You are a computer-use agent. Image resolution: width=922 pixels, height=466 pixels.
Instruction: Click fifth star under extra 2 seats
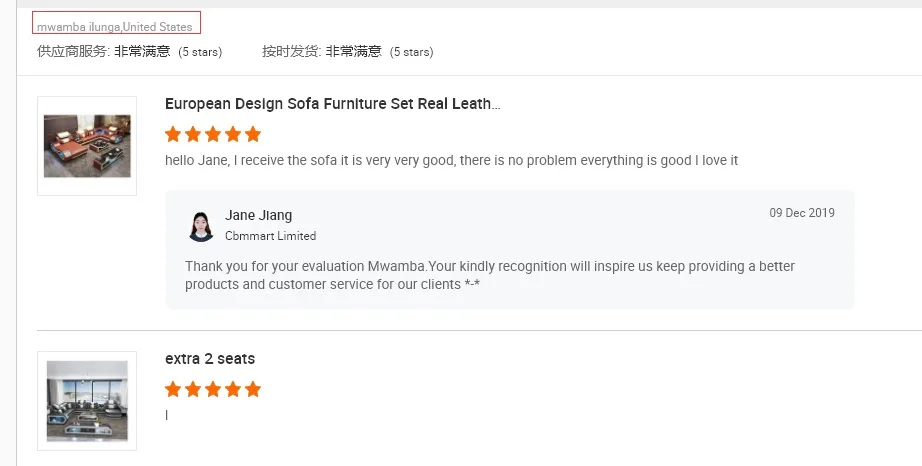tap(253, 389)
